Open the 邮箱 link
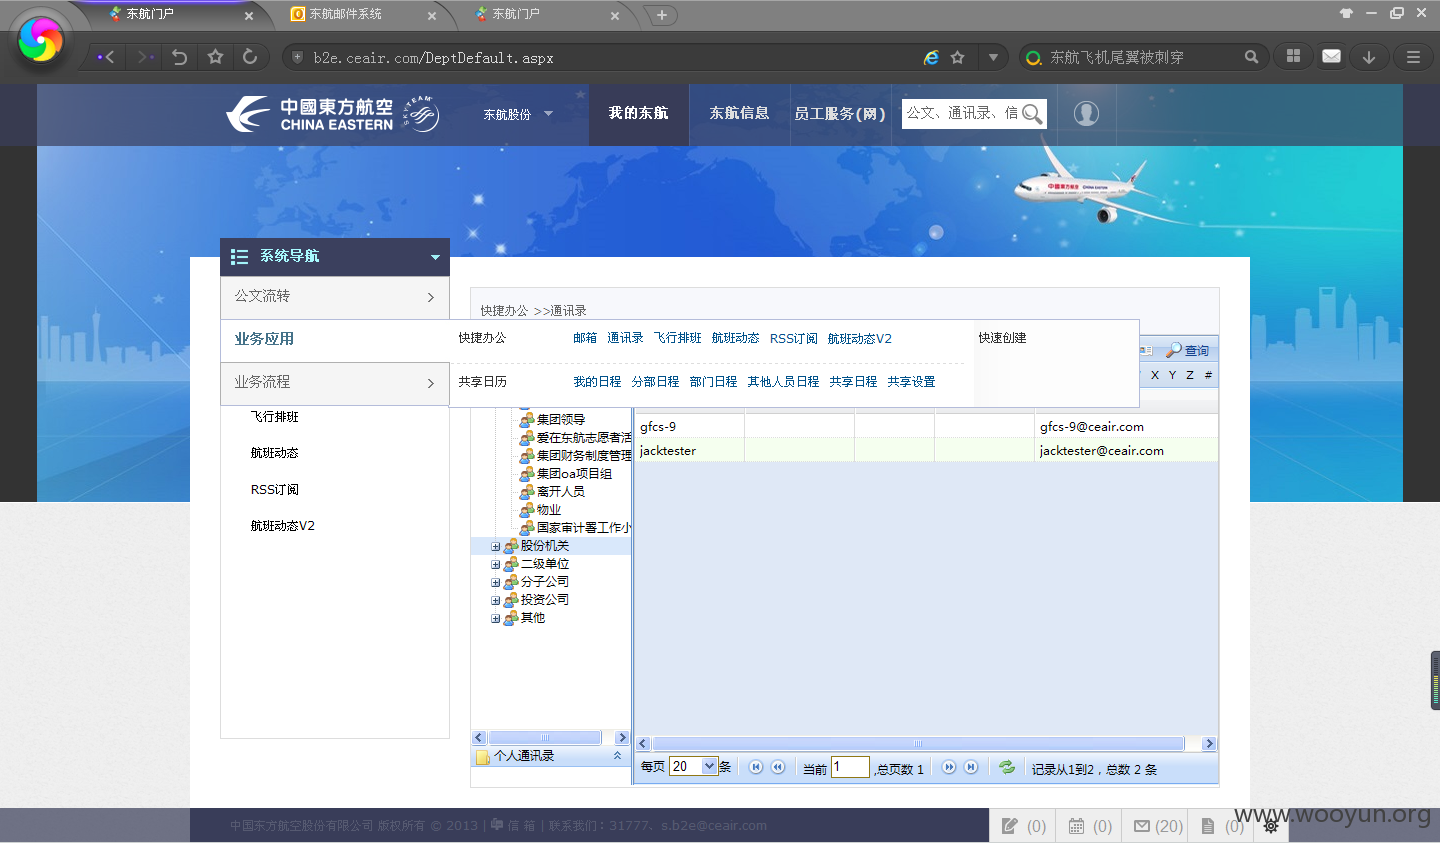This screenshot has width=1440, height=843. point(585,338)
